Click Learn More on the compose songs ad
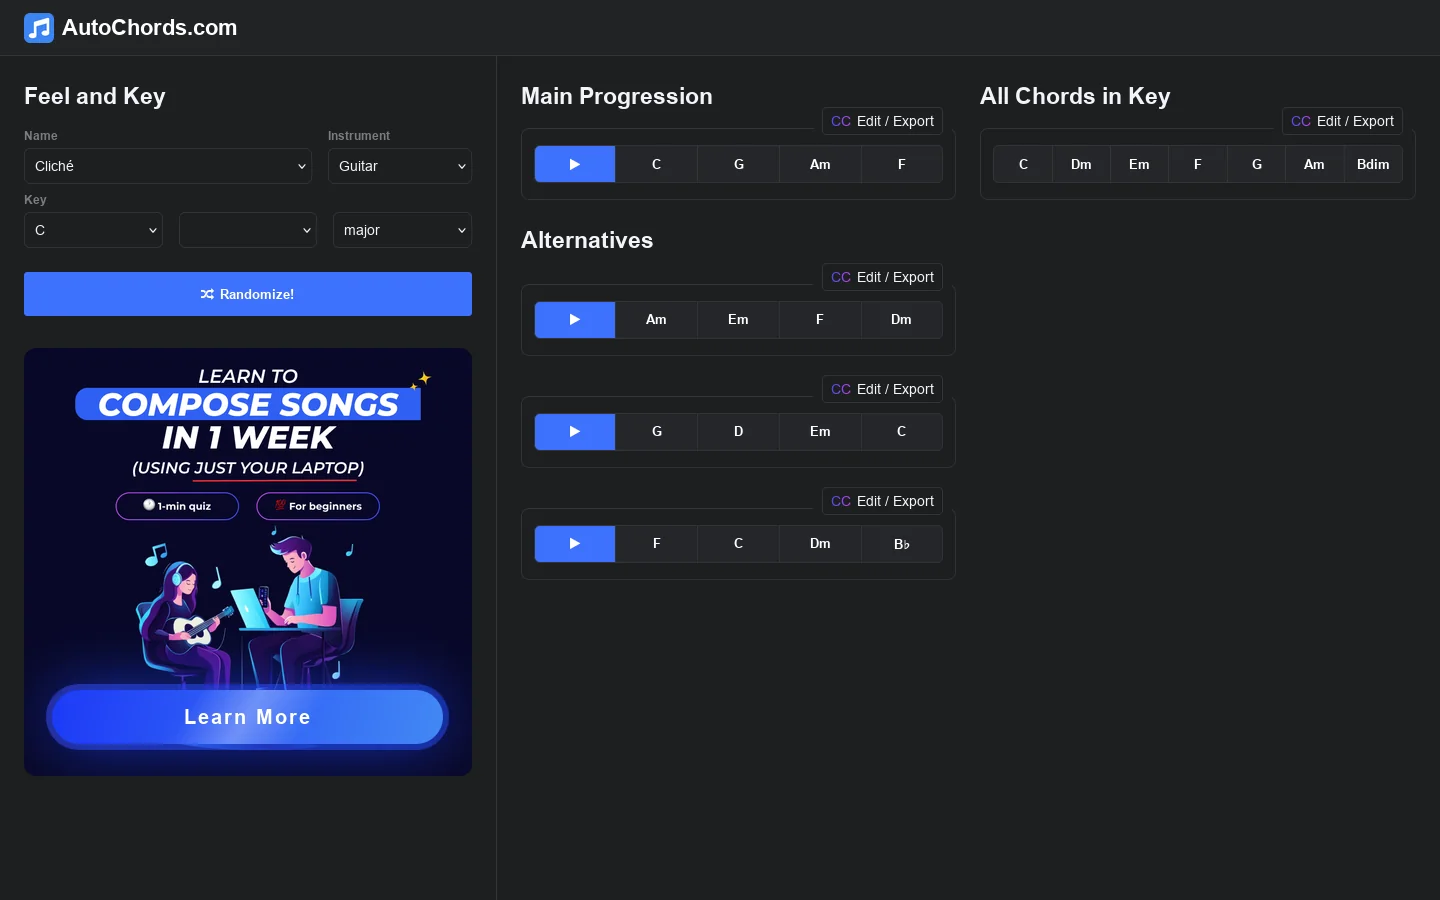This screenshot has width=1440, height=900. pos(247,717)
